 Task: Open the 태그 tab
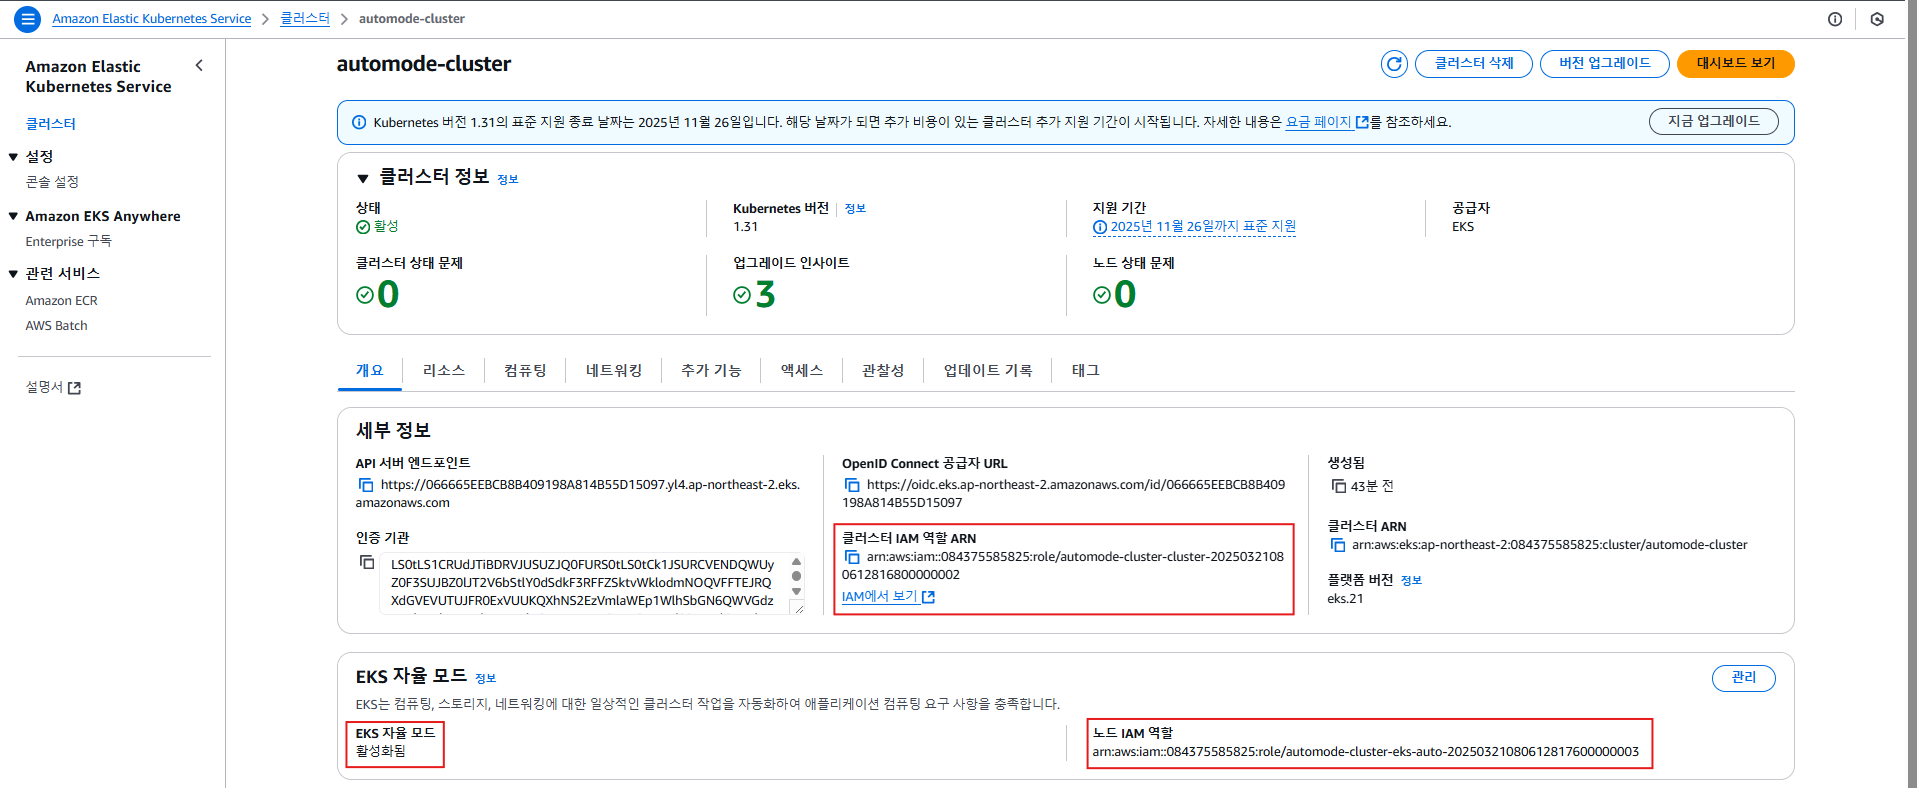pyautogui.click(x=1086, y=370)
